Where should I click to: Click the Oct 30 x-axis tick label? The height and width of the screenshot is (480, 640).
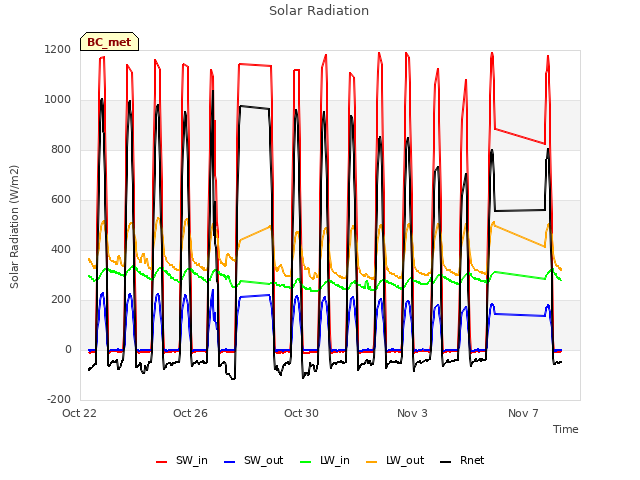(301, 413)
